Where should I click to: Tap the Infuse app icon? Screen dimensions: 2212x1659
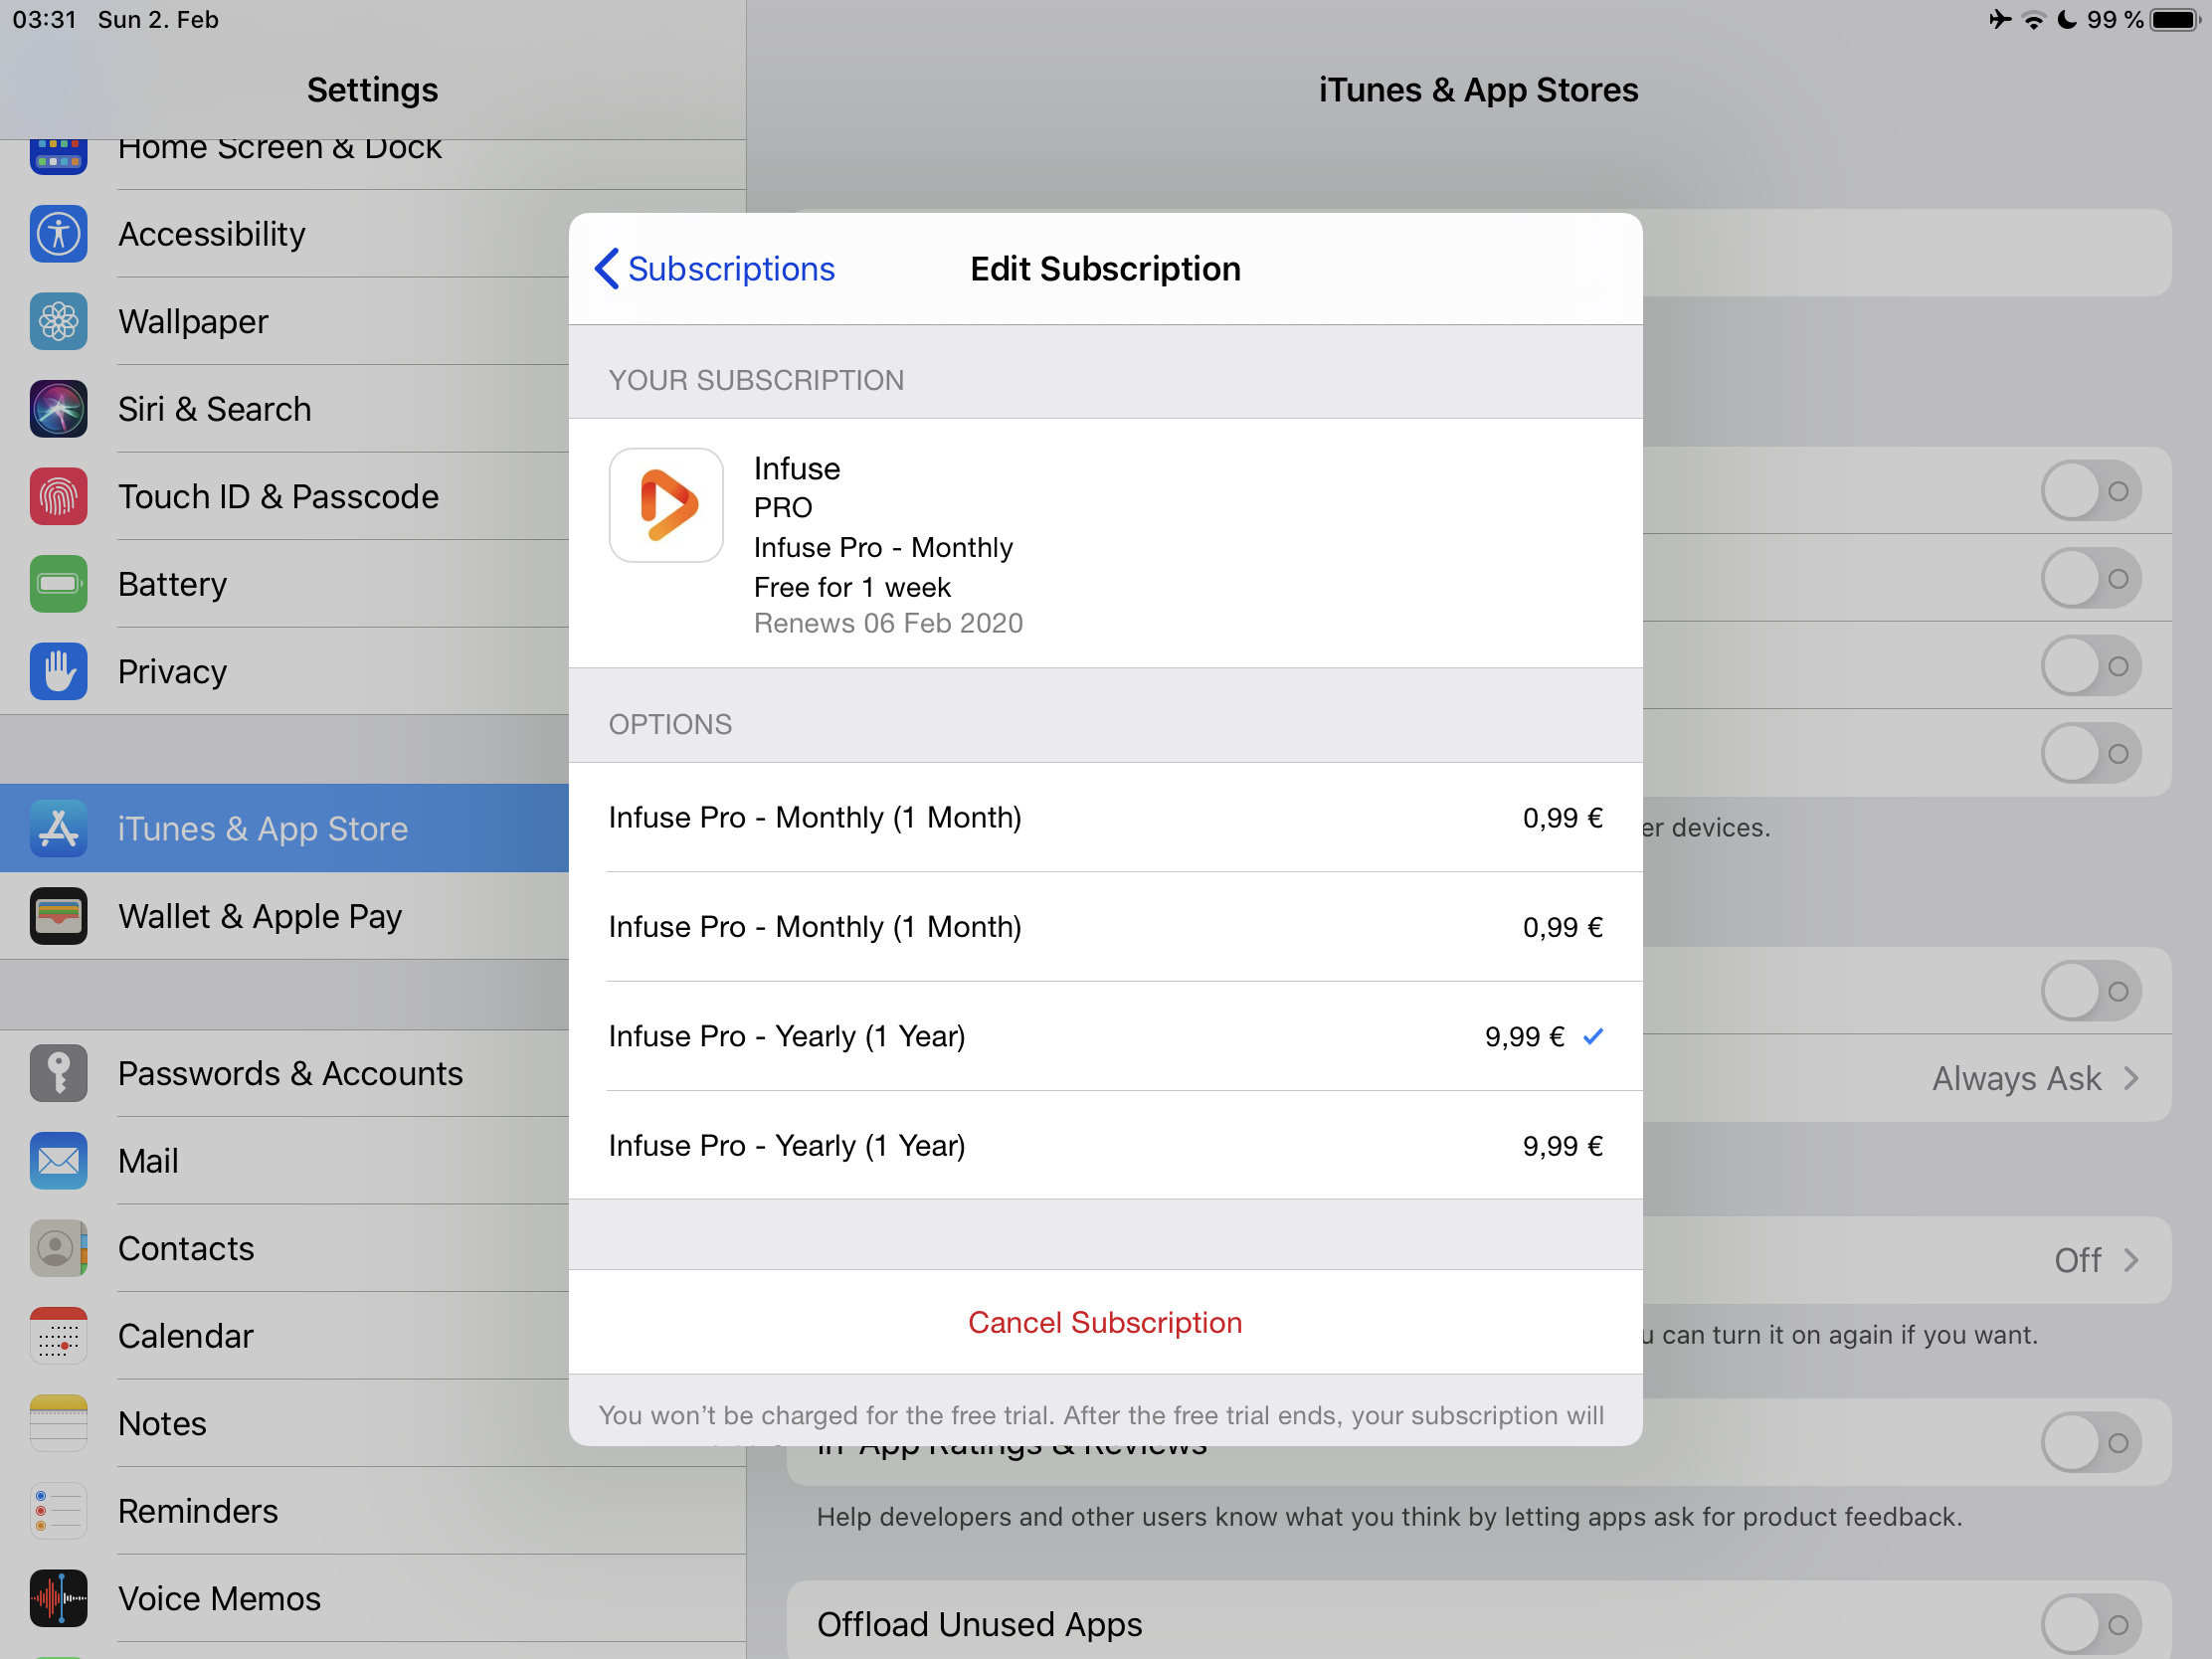666,505
